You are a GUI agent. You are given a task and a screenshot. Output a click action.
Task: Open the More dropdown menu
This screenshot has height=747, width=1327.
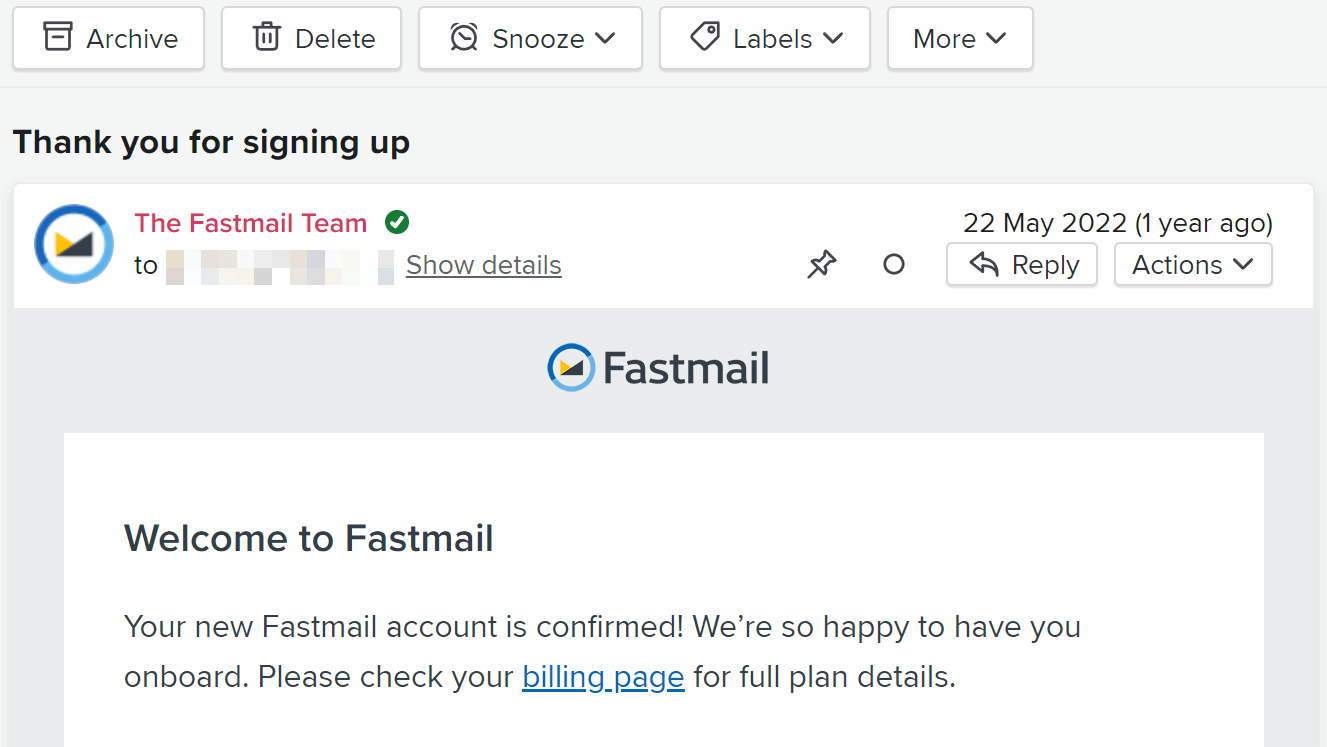pos(960,39)
